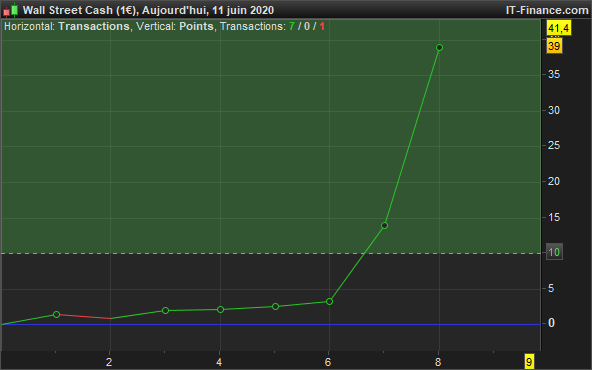Screen dimensions: 592x370
Task: Click the 6 horizontal axis label
Action: click(328, 362)
